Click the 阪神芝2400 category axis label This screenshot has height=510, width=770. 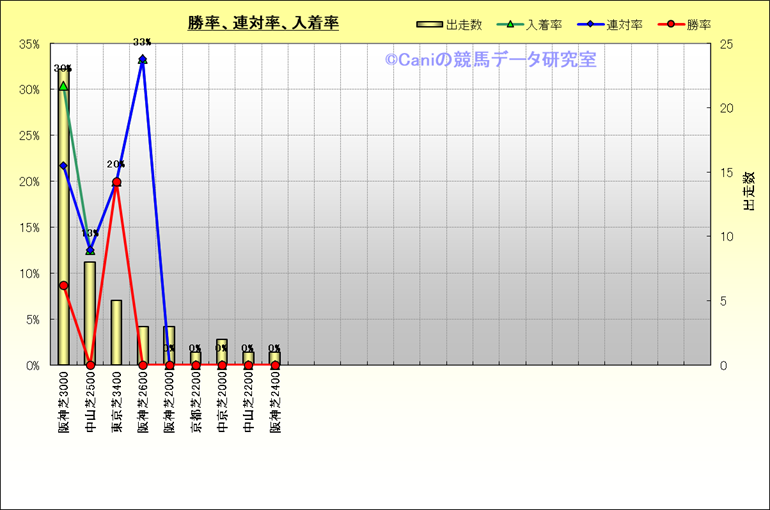coord(275,403)
